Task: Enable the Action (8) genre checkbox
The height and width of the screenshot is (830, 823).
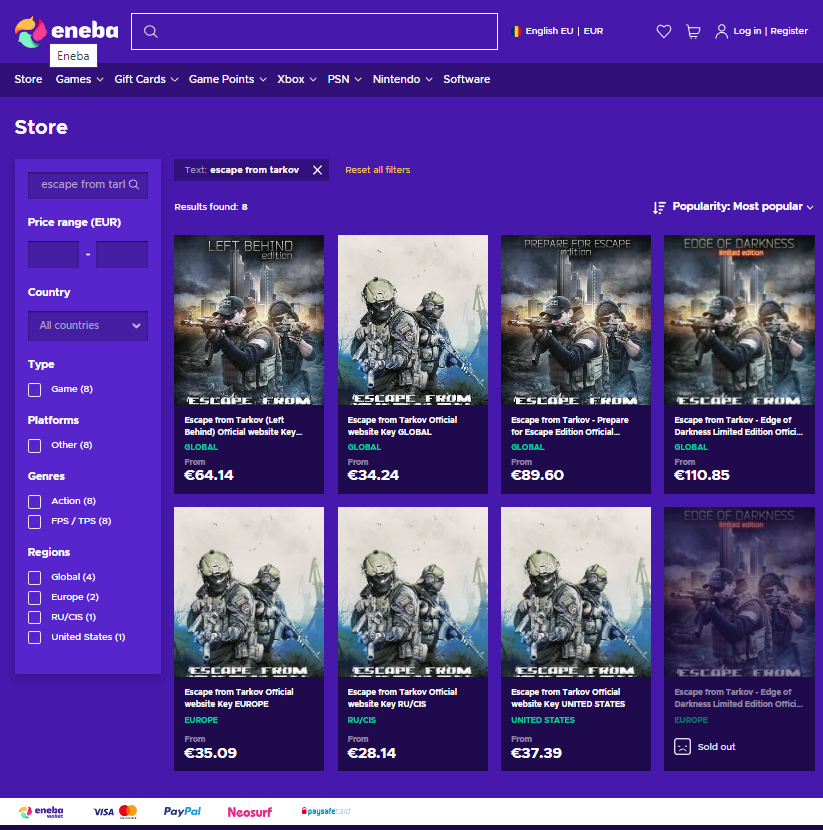Action: coord(34,501)
